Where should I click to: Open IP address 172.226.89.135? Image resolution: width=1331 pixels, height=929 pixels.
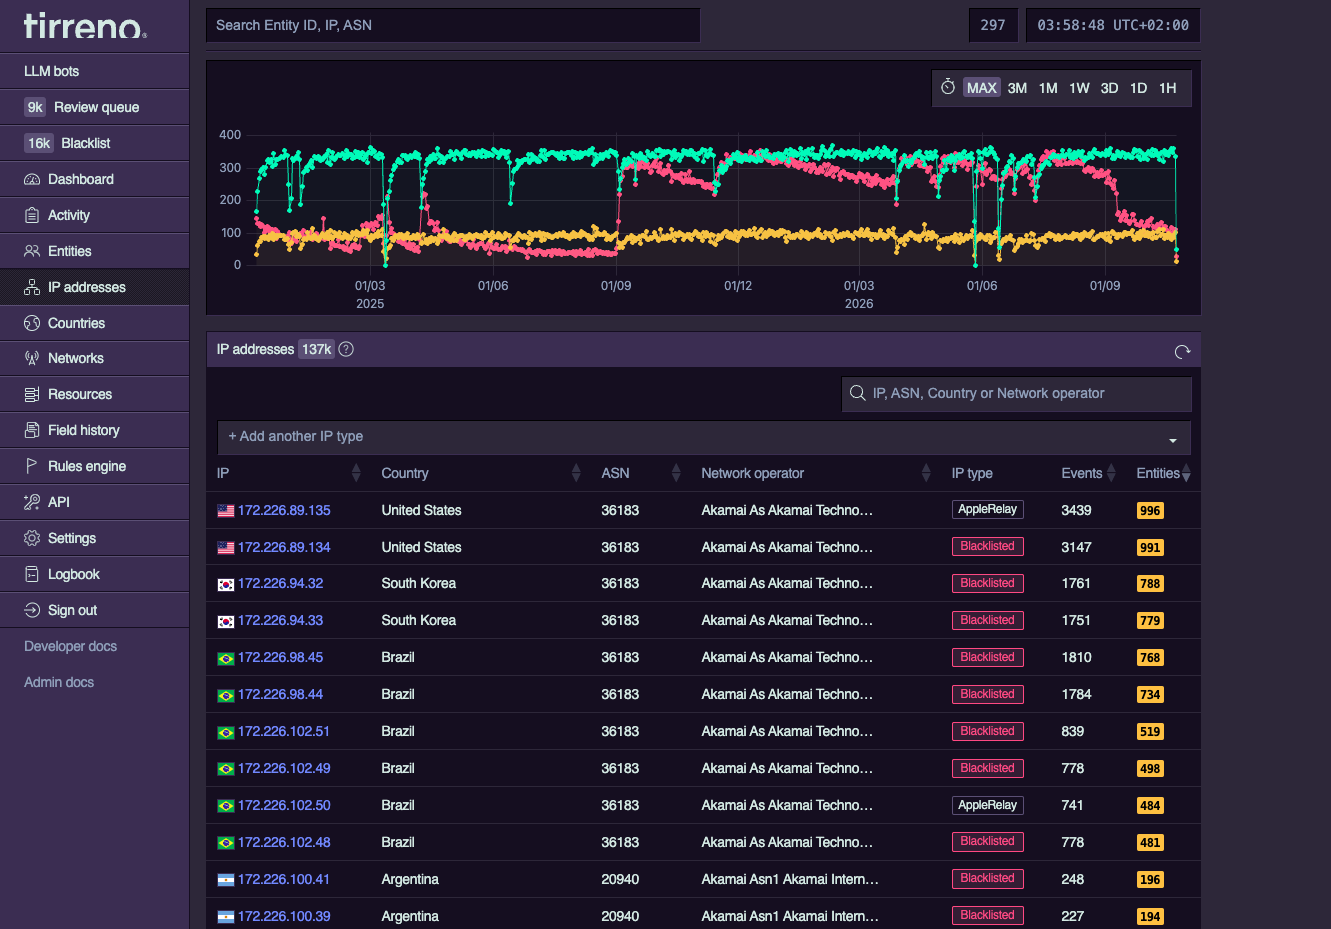(x=284, y=510)
